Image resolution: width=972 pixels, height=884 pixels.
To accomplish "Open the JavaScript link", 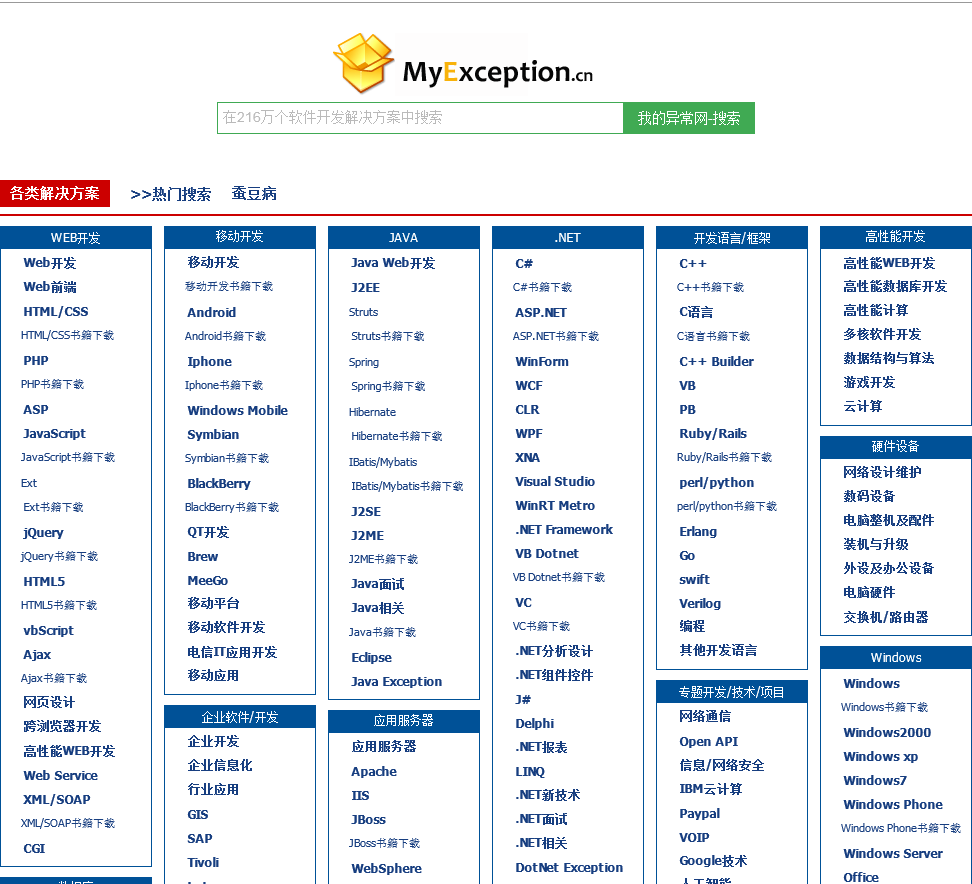I will click(x=55, y=433).
